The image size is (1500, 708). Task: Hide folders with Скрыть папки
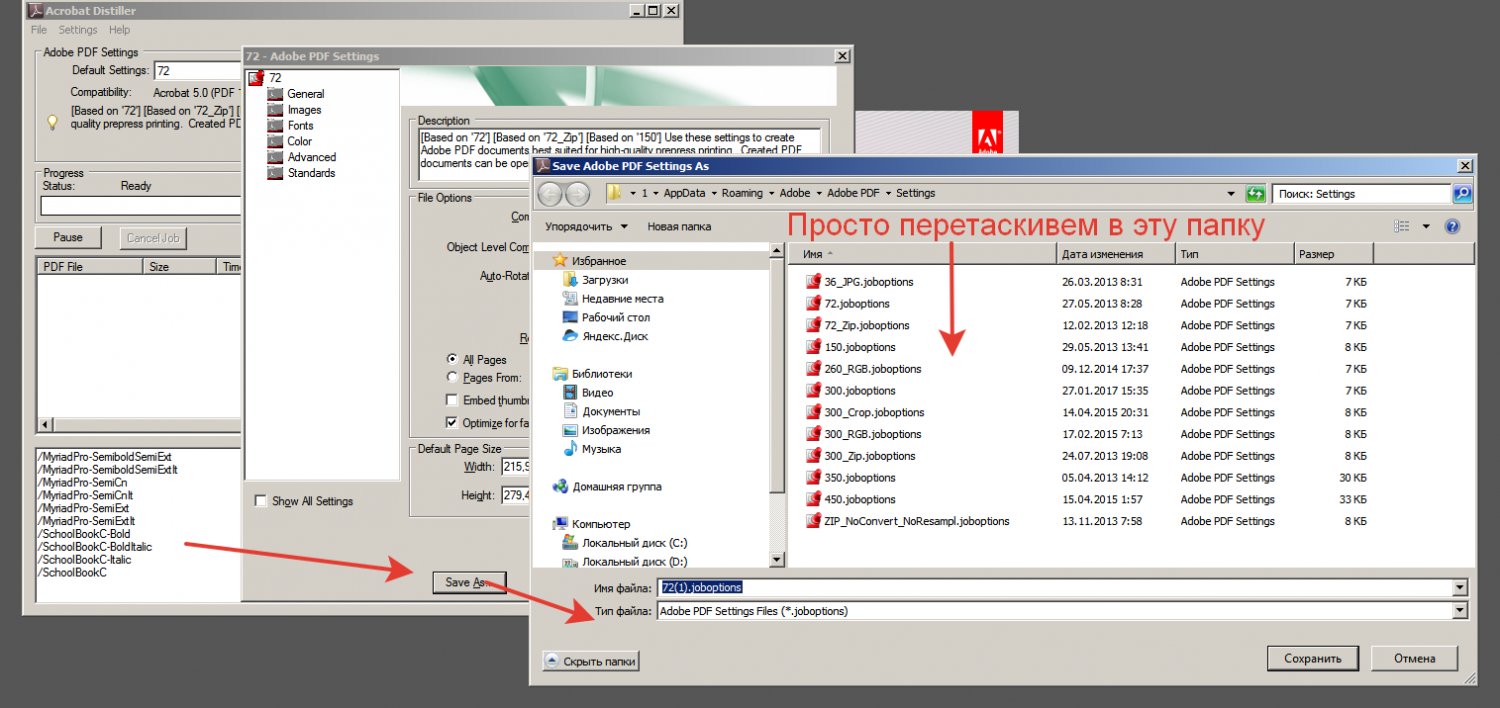coord(590,661)
